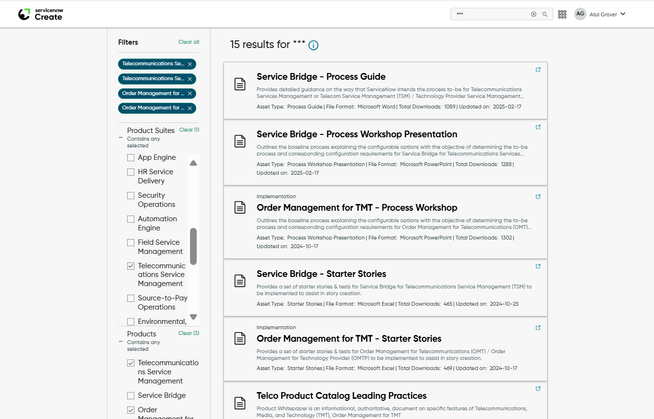This screenshot has height=419, width=654.
Task: Open Order Management Process Workshop external link icon
Action: 538,196
